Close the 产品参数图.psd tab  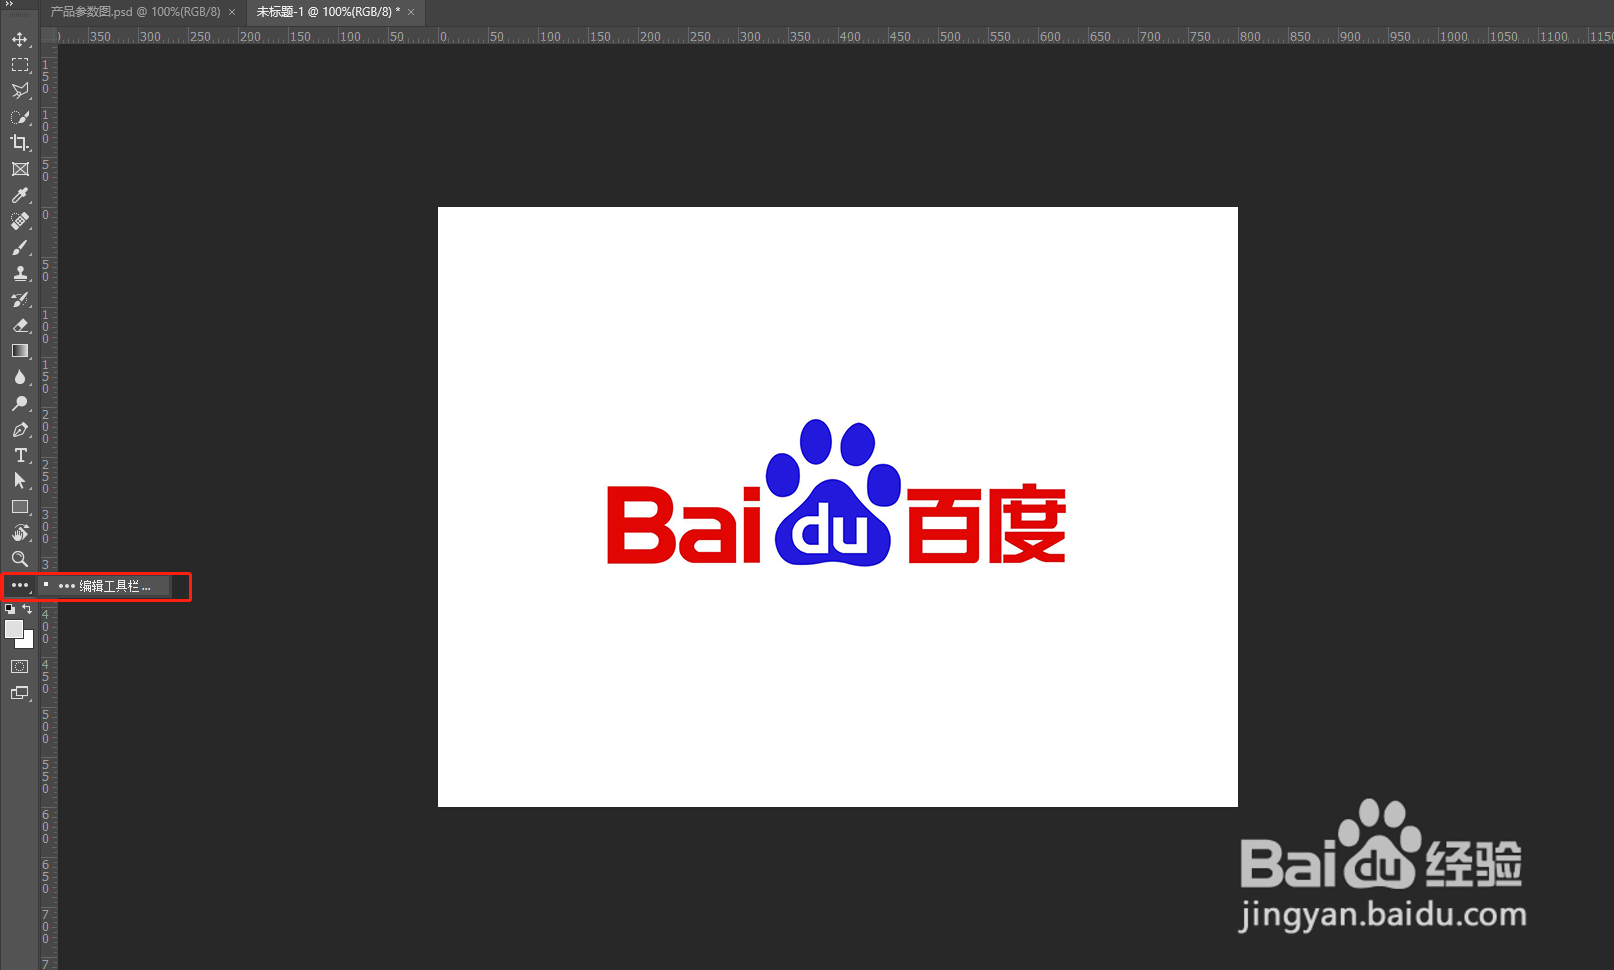pyautogui.click(x=232, y=12)
